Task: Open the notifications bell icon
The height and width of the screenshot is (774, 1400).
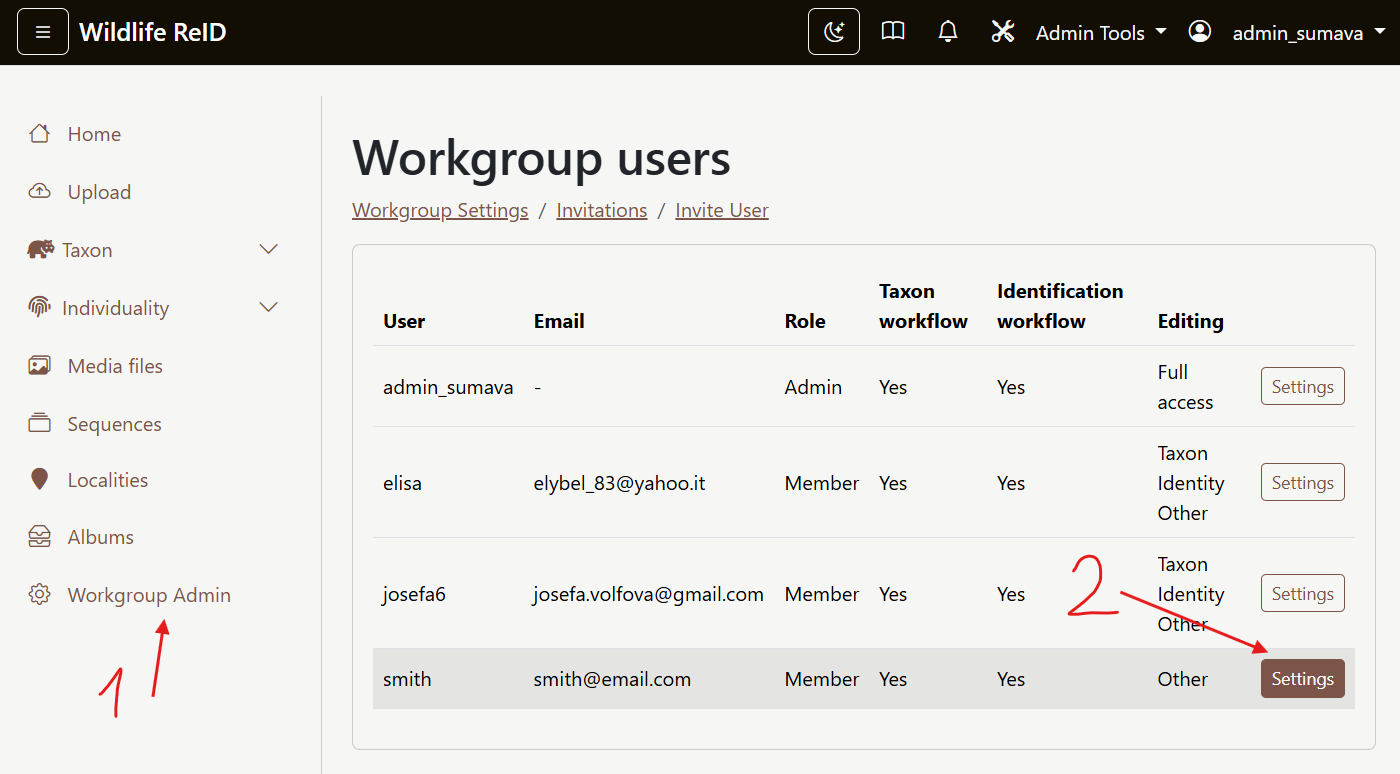Action: pos(948,32)
